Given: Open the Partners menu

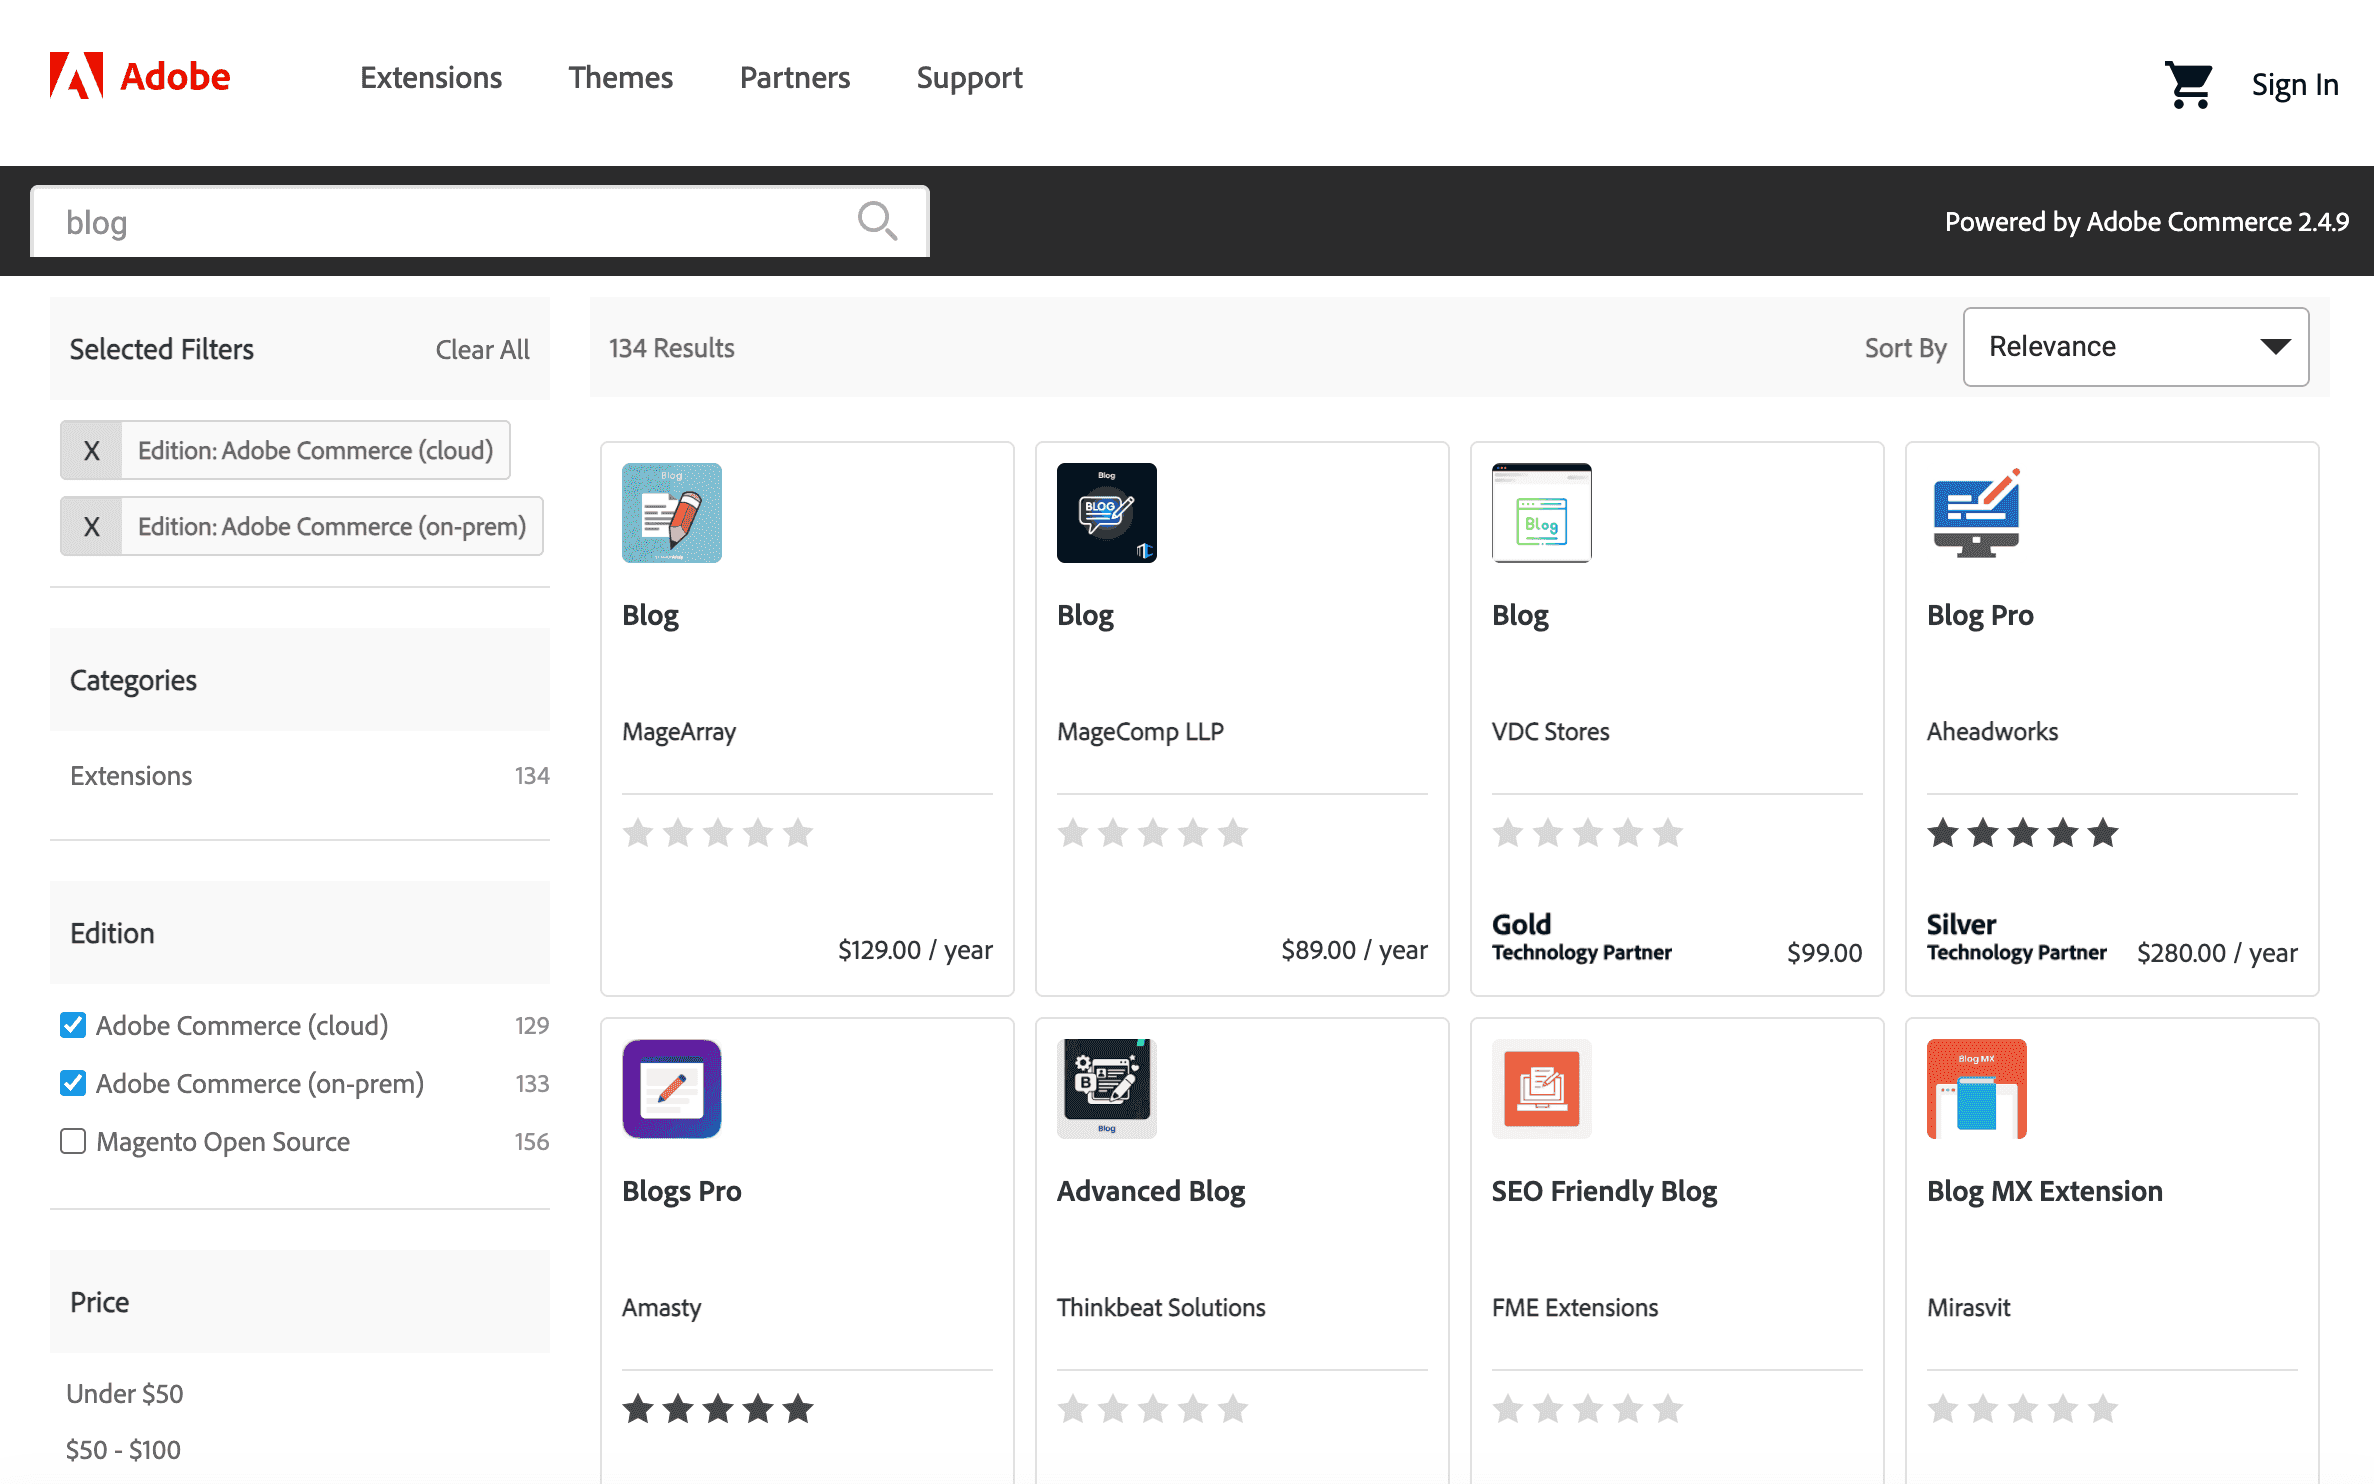Looking at the screenshot, I should [795, 78].
